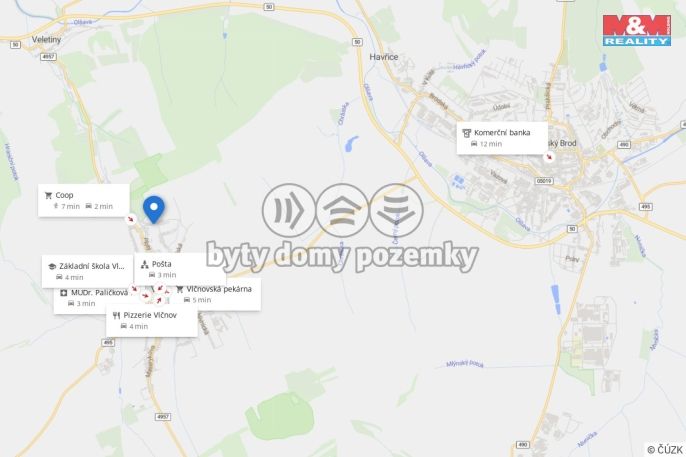
Task: Click the medical cross icon beside MUDr. Paličková
Action: pos(64,293)
